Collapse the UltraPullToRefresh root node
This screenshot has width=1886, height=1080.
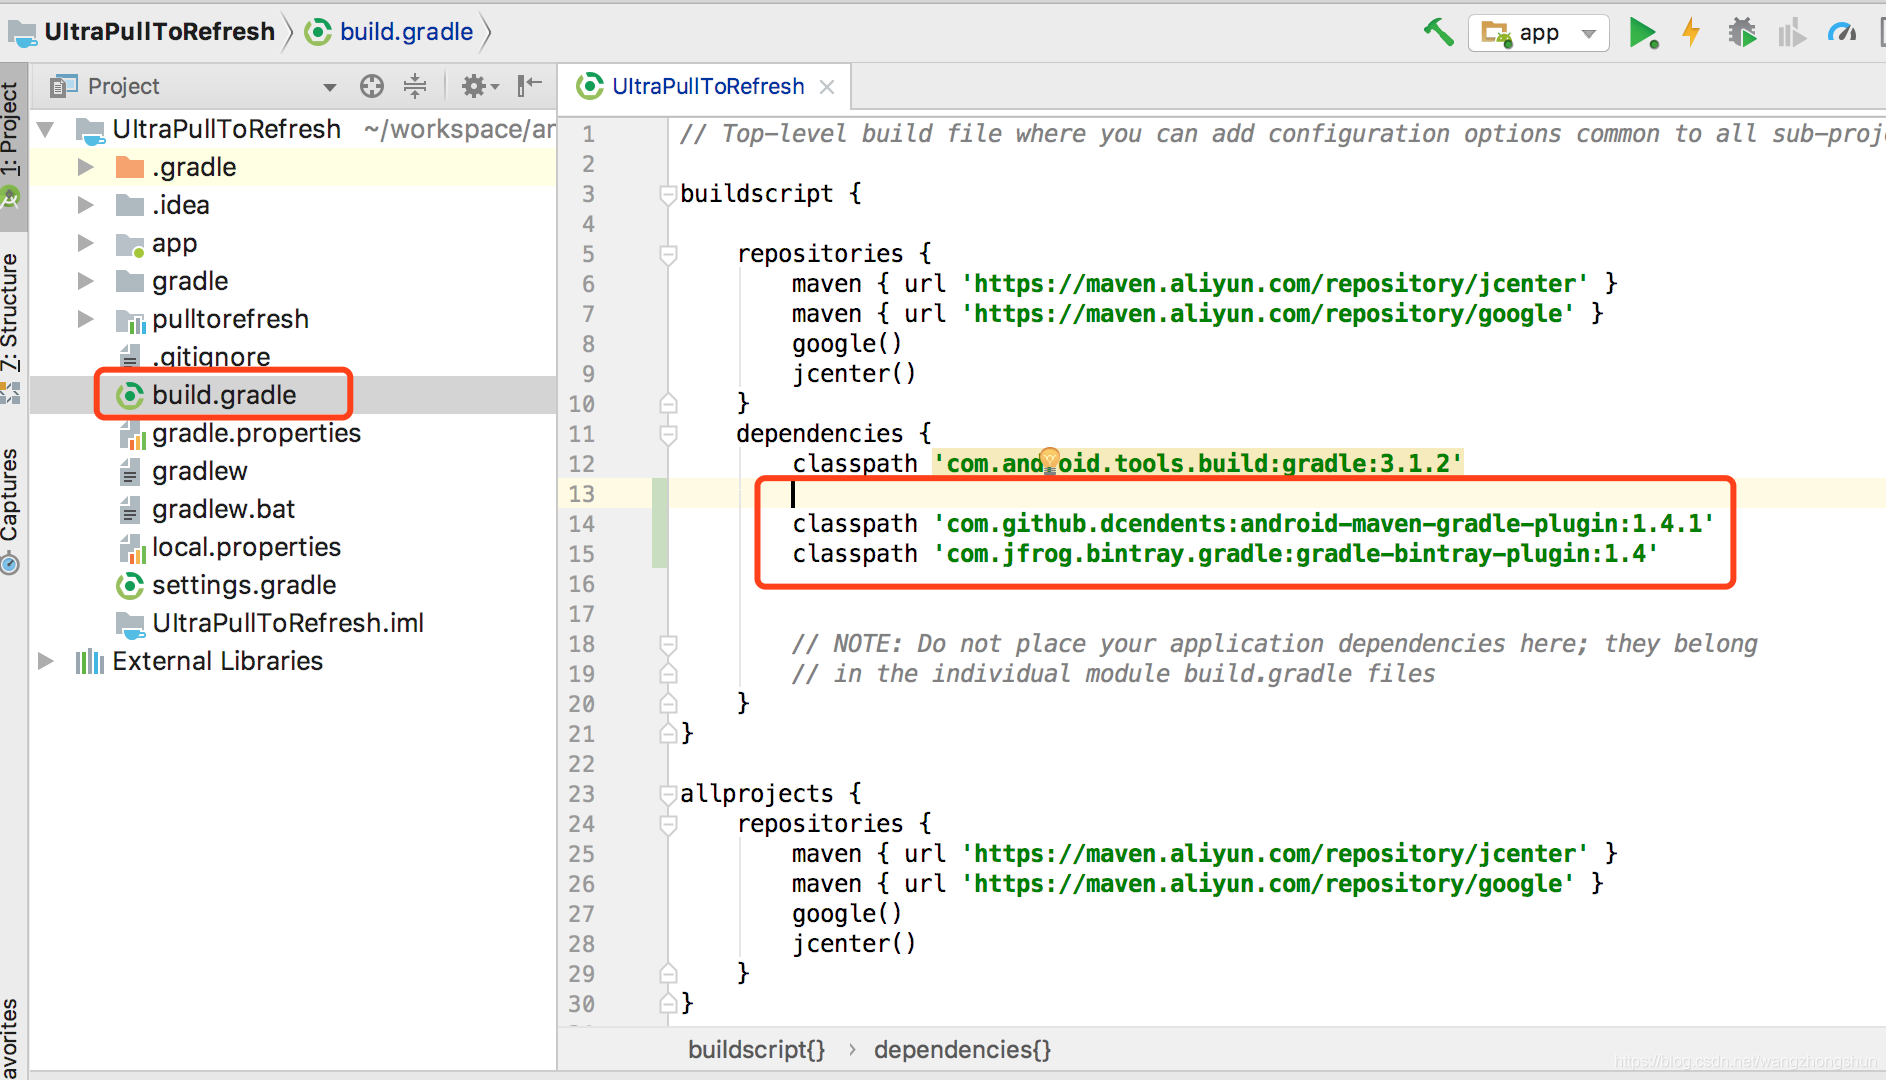pyautogui.click(x=46, y=129)
